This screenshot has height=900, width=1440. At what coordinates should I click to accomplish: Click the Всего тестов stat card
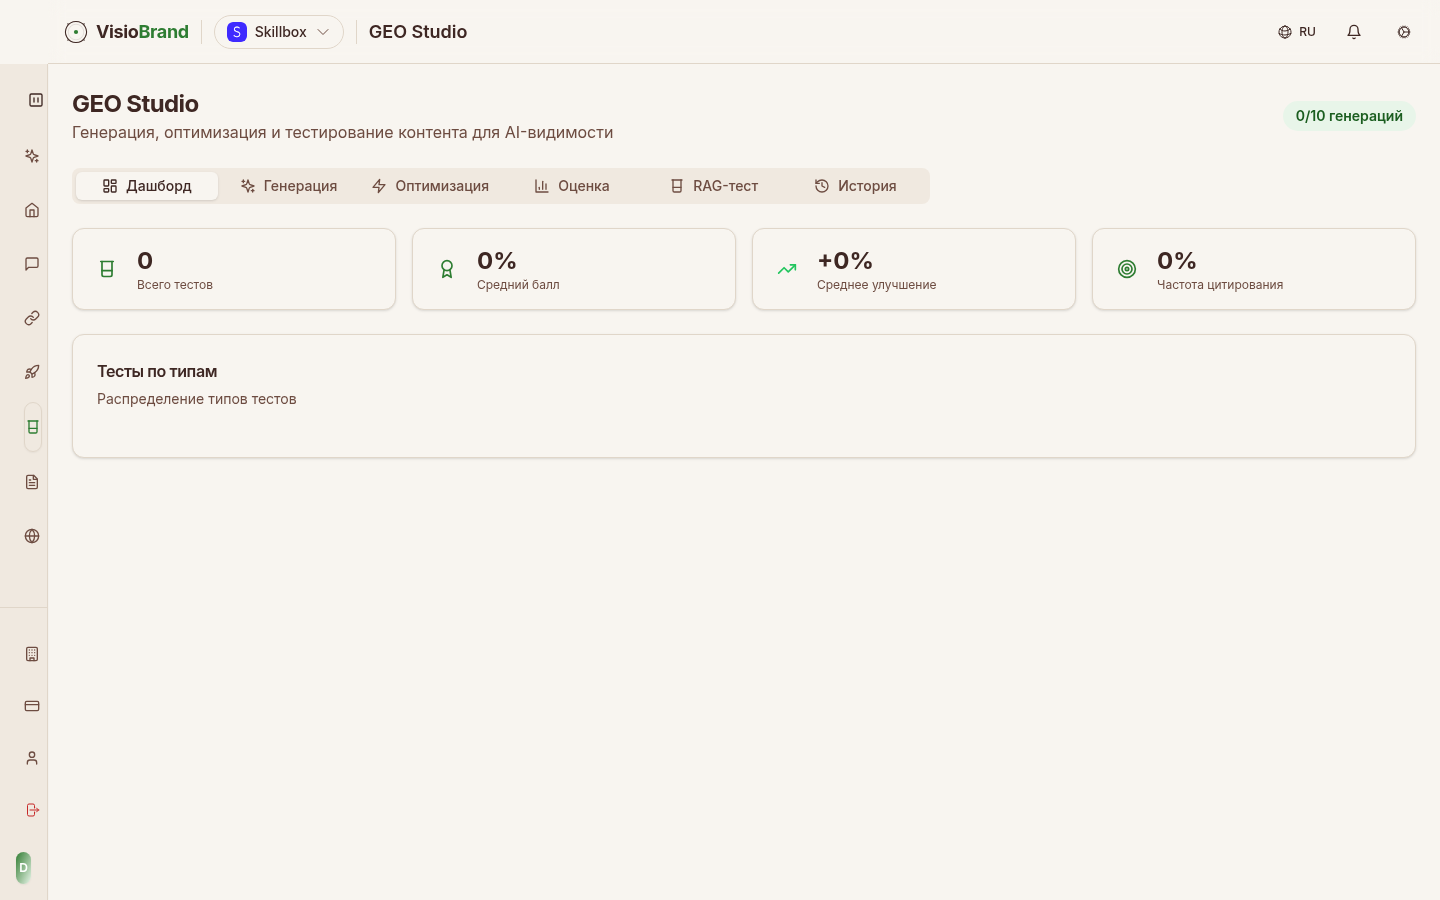click(234, 269)
